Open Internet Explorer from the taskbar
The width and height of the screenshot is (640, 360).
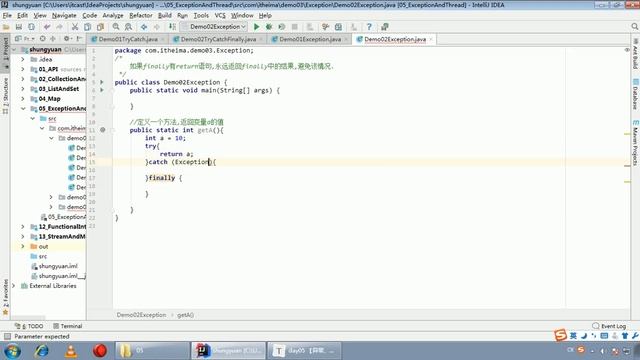click(x=41, y=351)
